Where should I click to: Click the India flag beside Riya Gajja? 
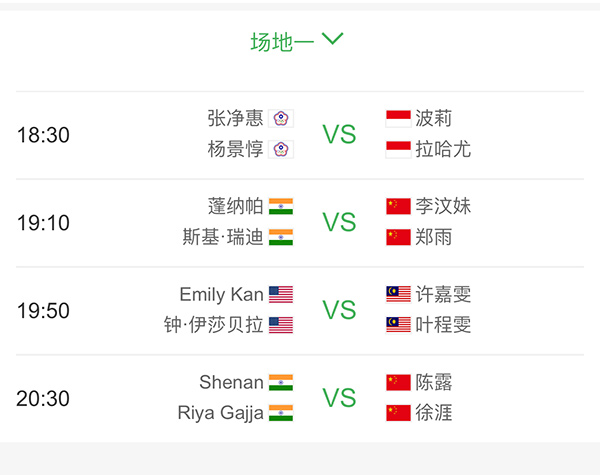pyautogui.click(x=281, y=413)
